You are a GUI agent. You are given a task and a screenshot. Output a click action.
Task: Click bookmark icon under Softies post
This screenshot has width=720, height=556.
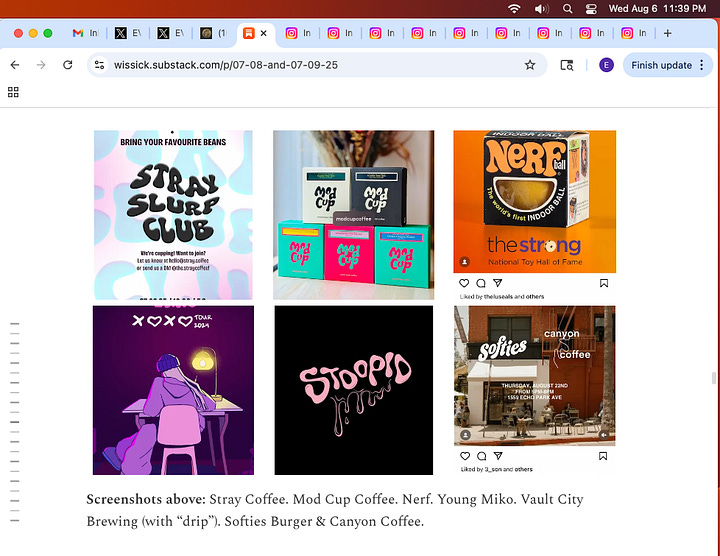pos(603,456)
